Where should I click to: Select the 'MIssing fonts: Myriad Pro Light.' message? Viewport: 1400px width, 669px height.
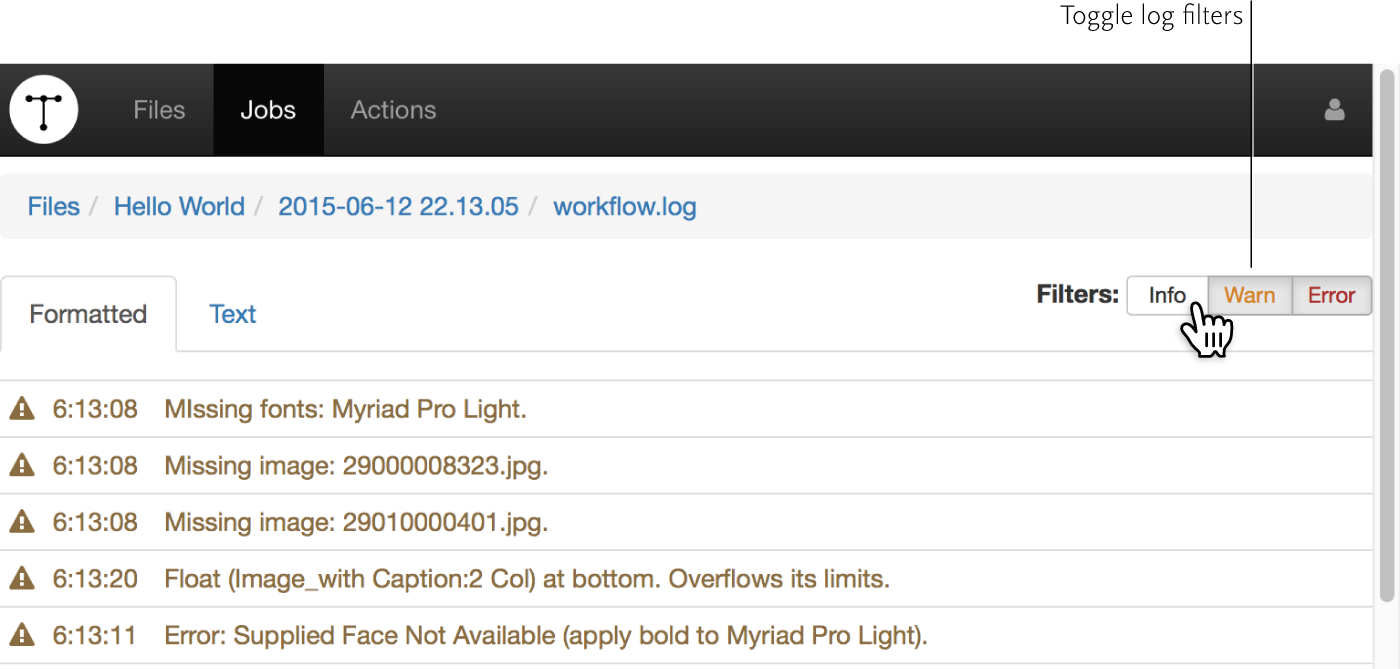click(345, 409)
